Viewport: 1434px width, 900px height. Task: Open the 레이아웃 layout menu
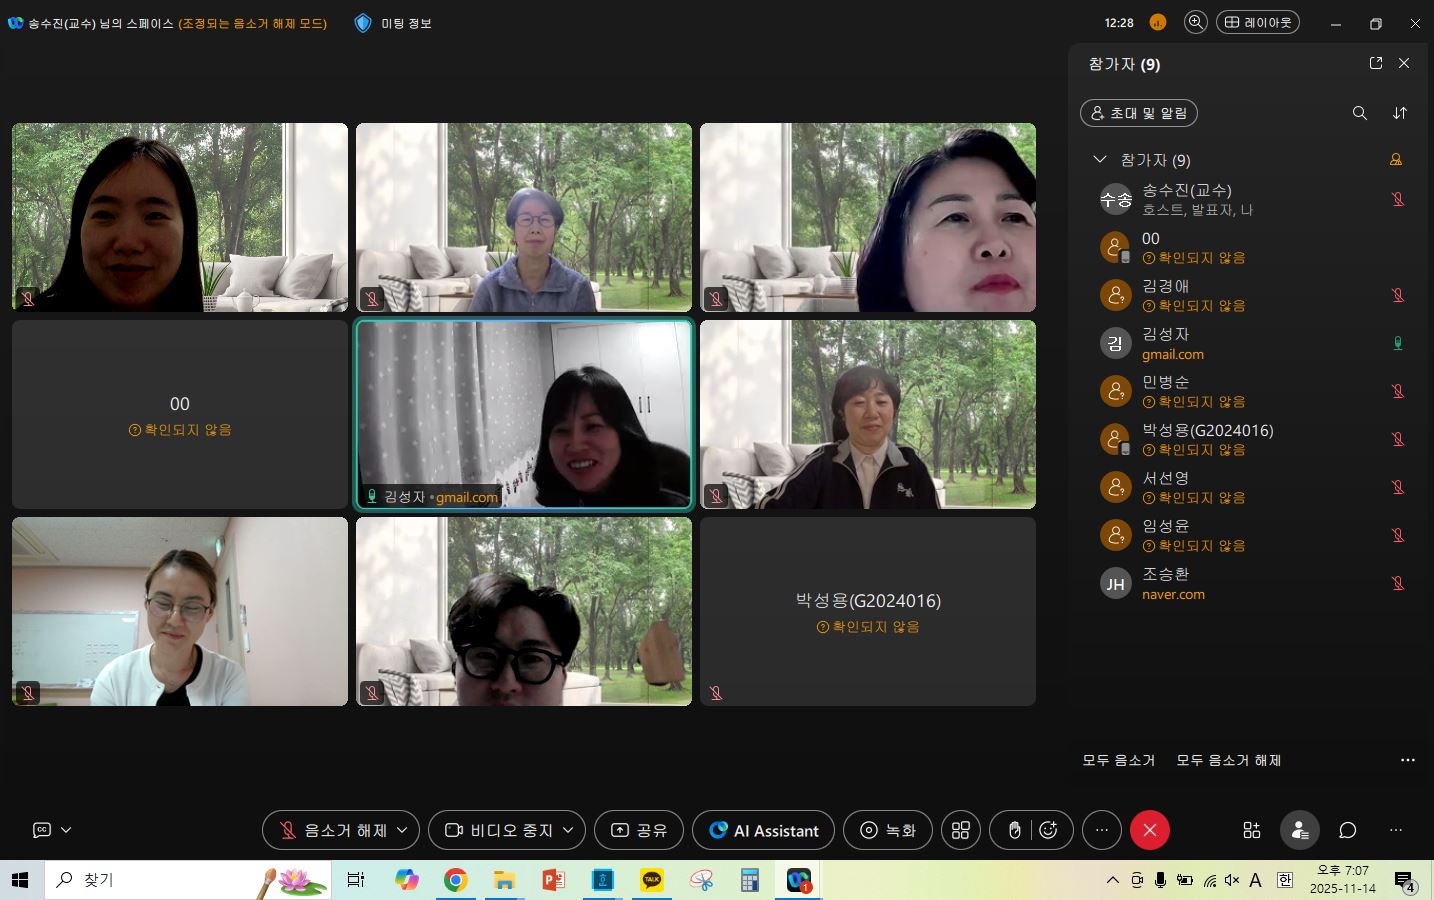tap(1257, 22)
